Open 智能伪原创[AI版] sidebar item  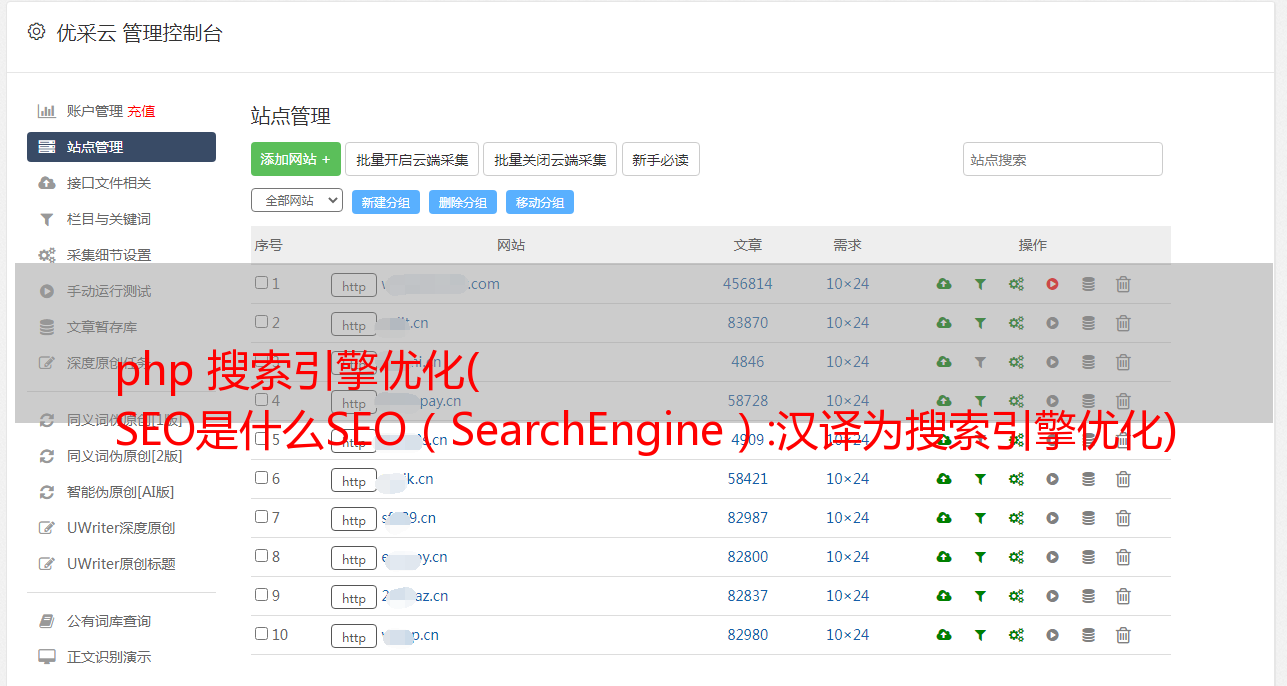121,492
